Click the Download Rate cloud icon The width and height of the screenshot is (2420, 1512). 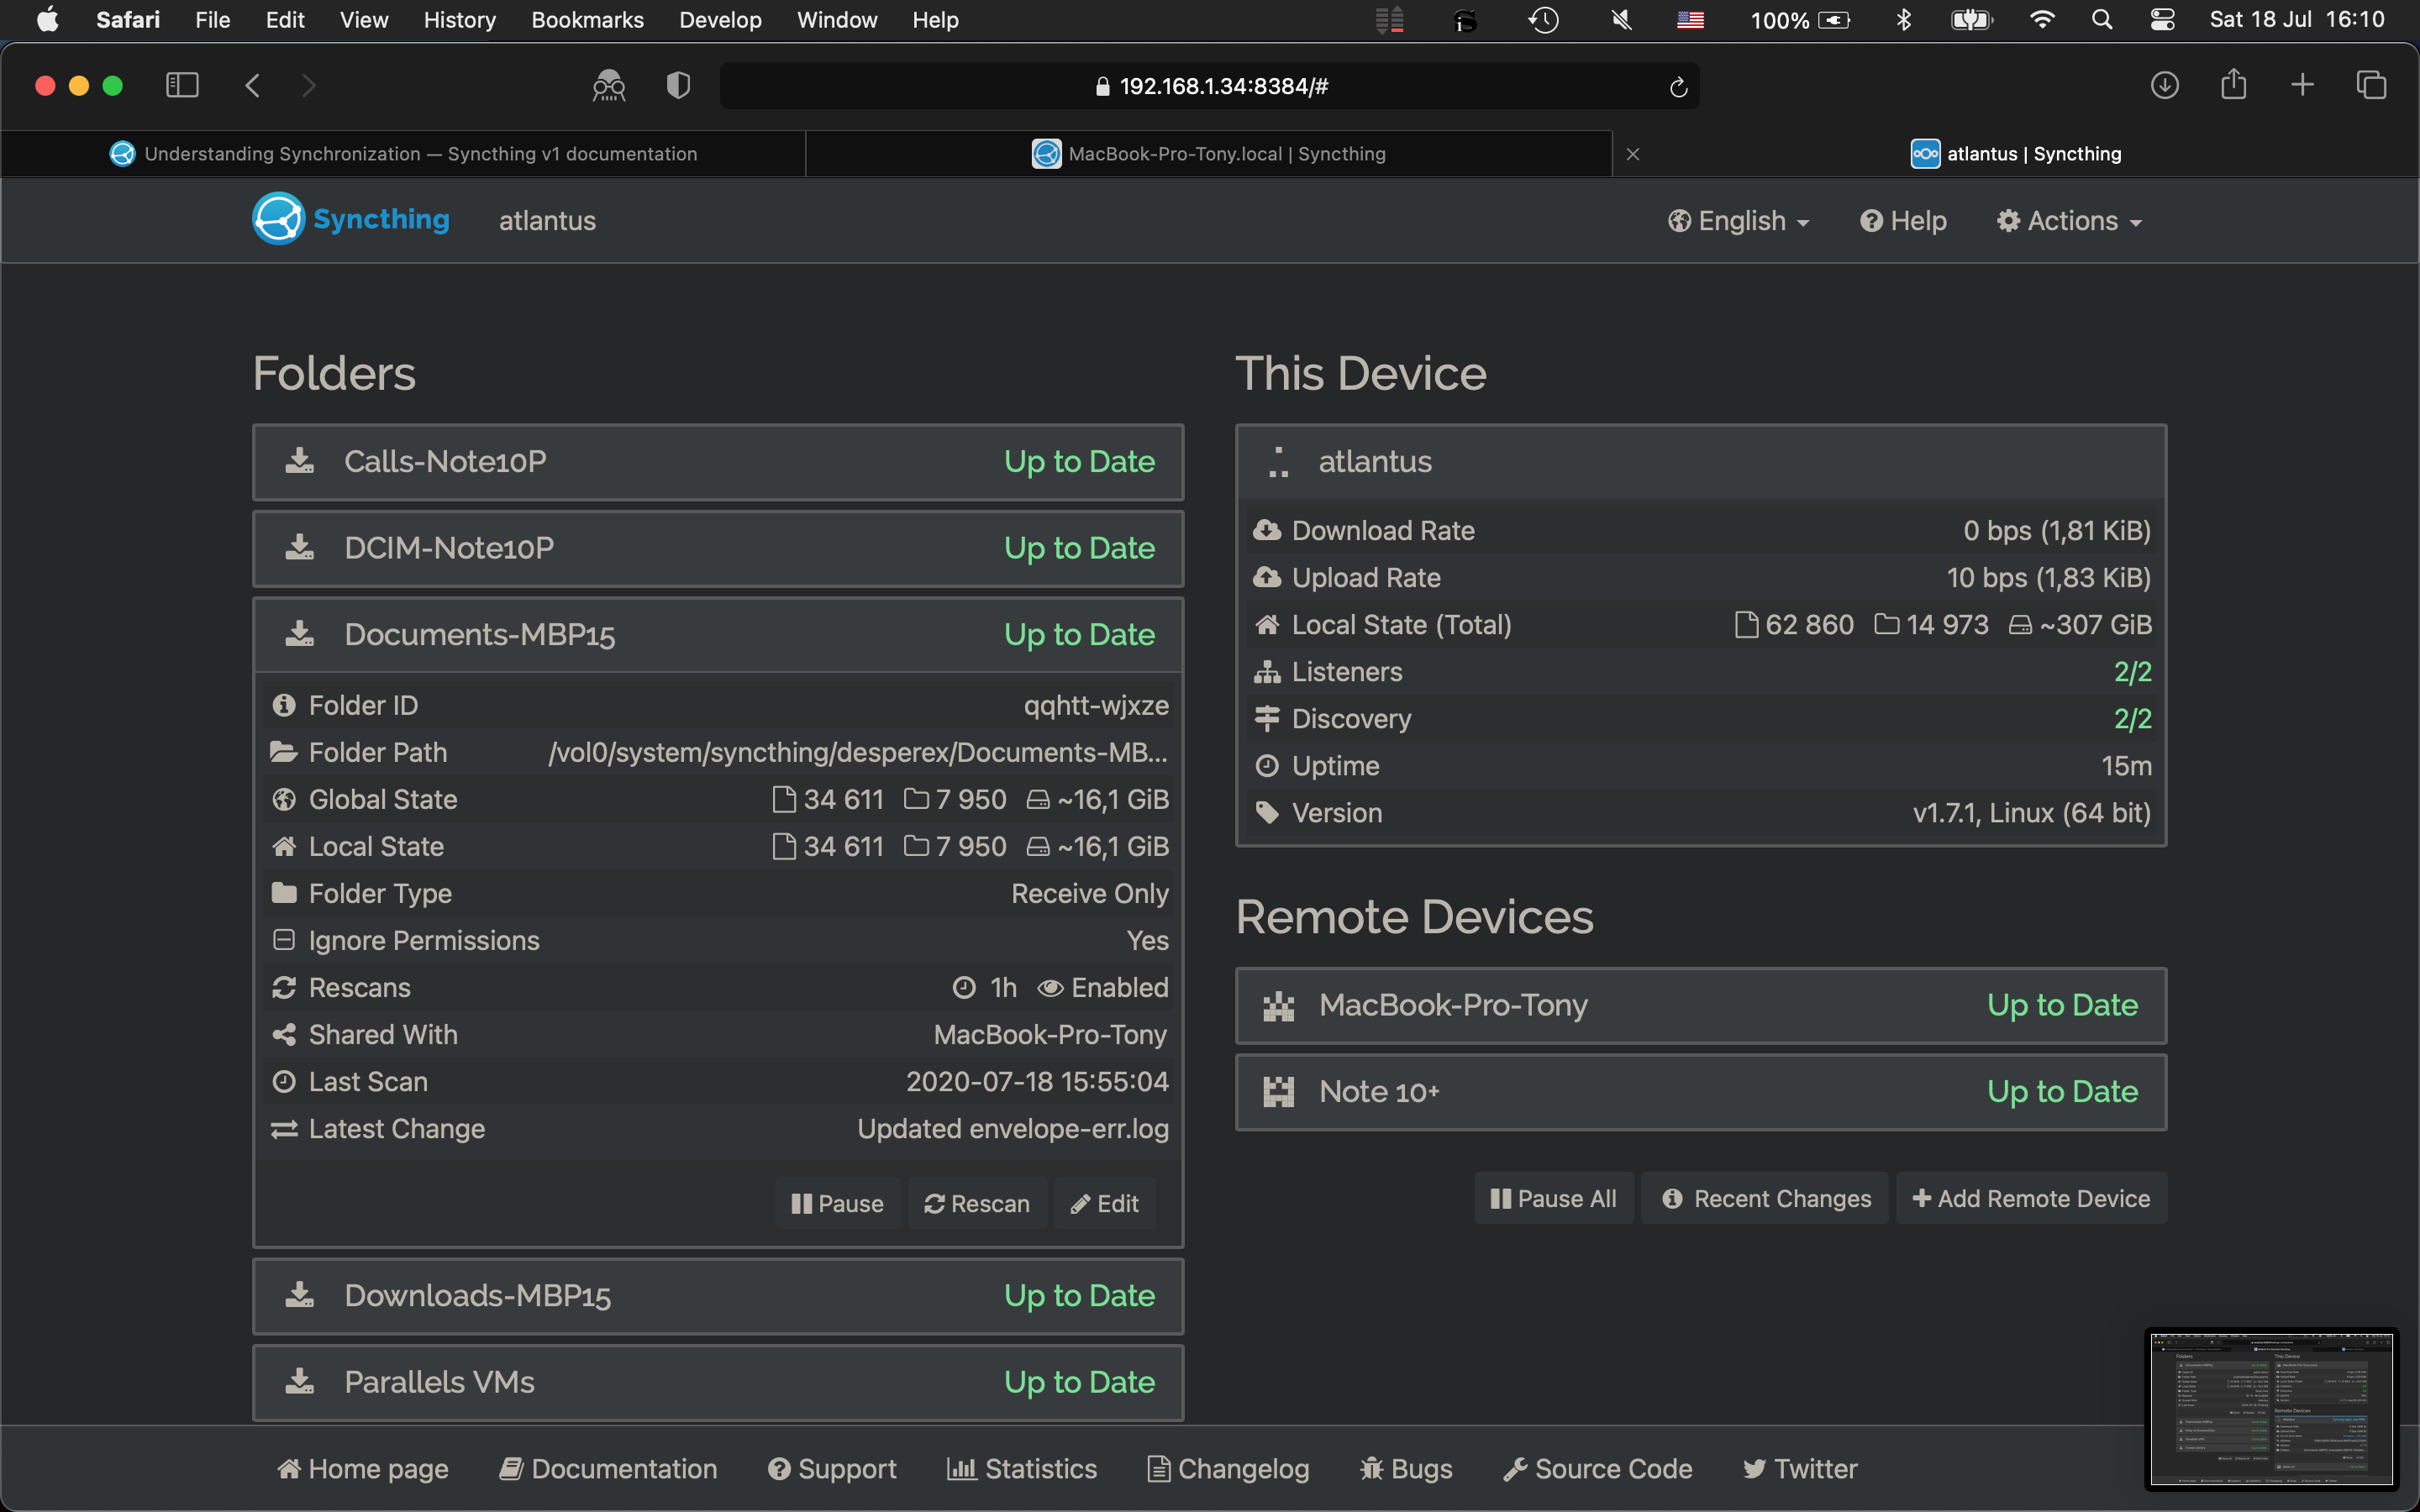point(1267,531)
